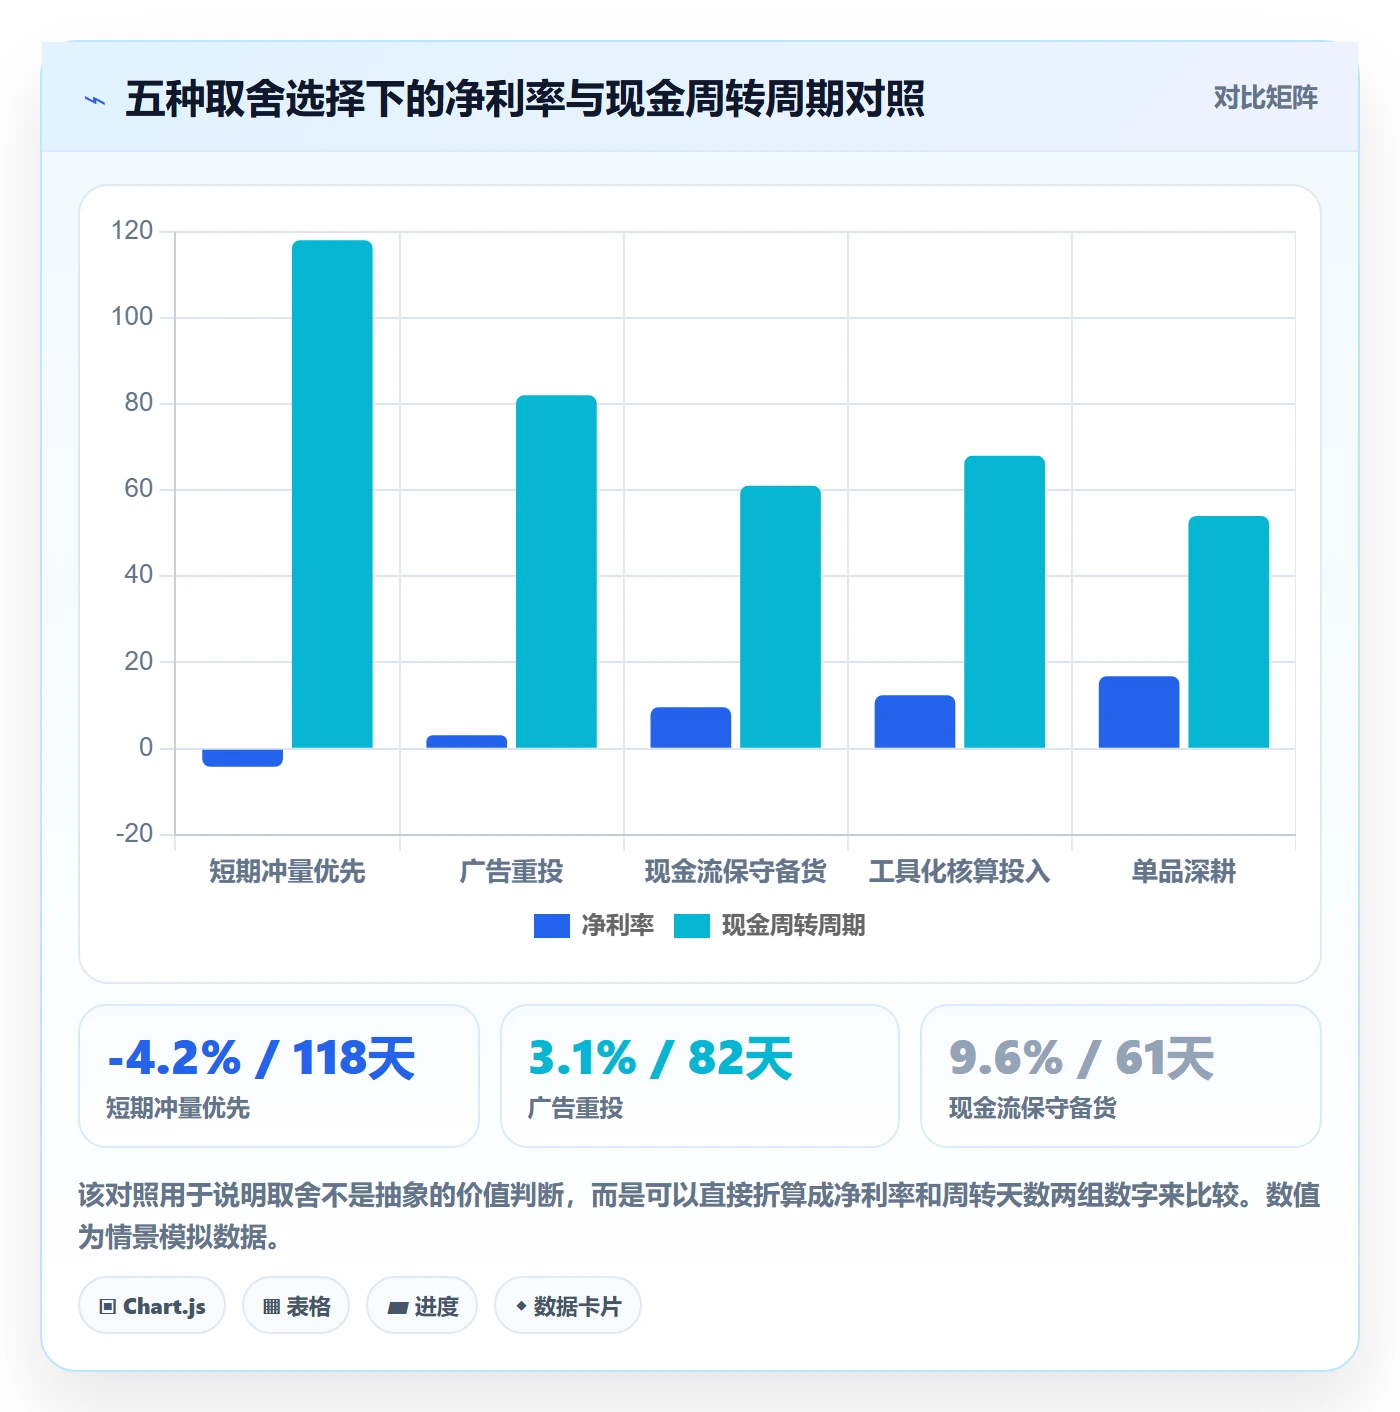Click the 现金流保守备货 cash cycle bar
1400x1412 pixels.
780,617
